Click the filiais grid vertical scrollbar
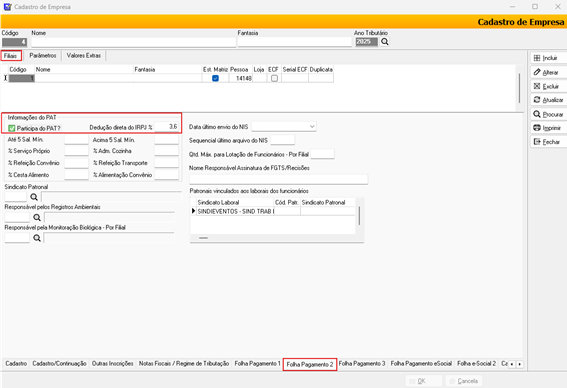This screenshot has height=388, width=567. [519, 88]
